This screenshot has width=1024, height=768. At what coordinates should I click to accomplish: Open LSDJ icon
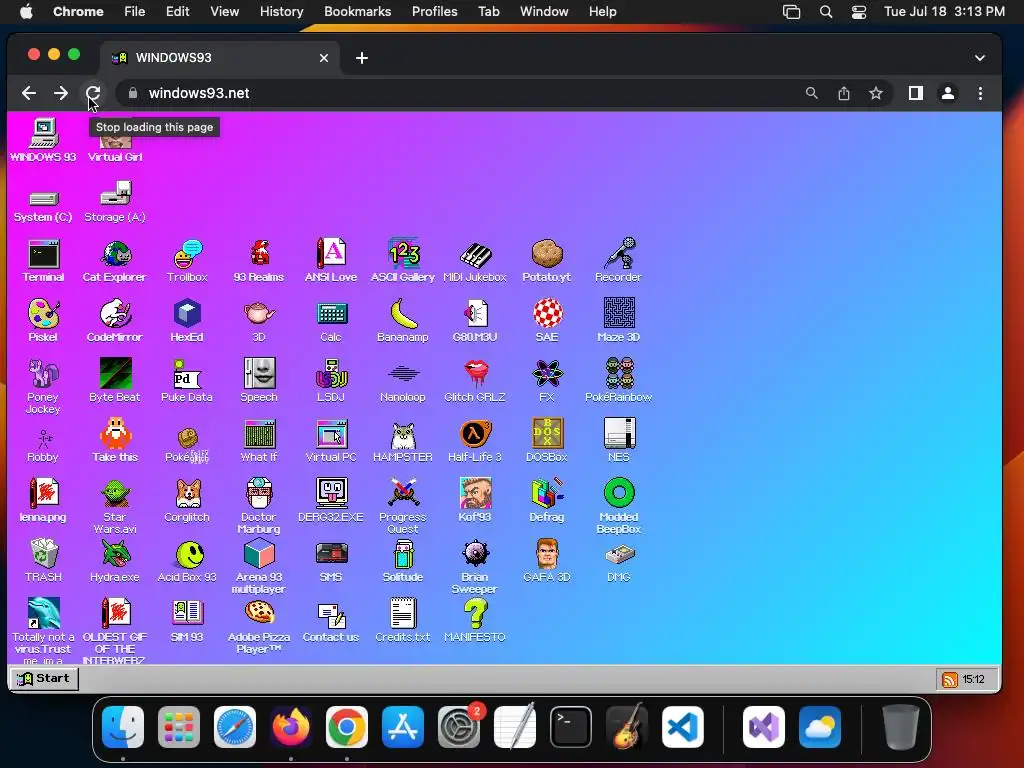(x=331, y=381)
